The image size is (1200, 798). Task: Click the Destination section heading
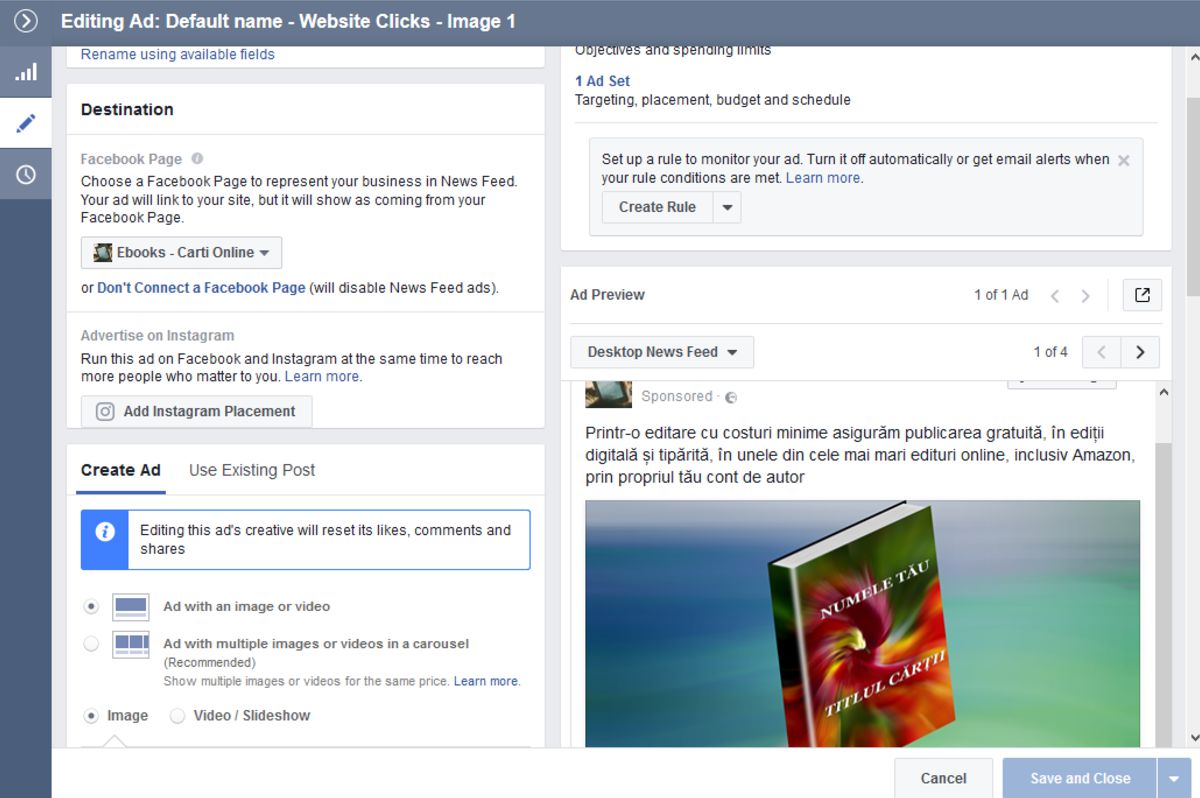pos(127,110)
